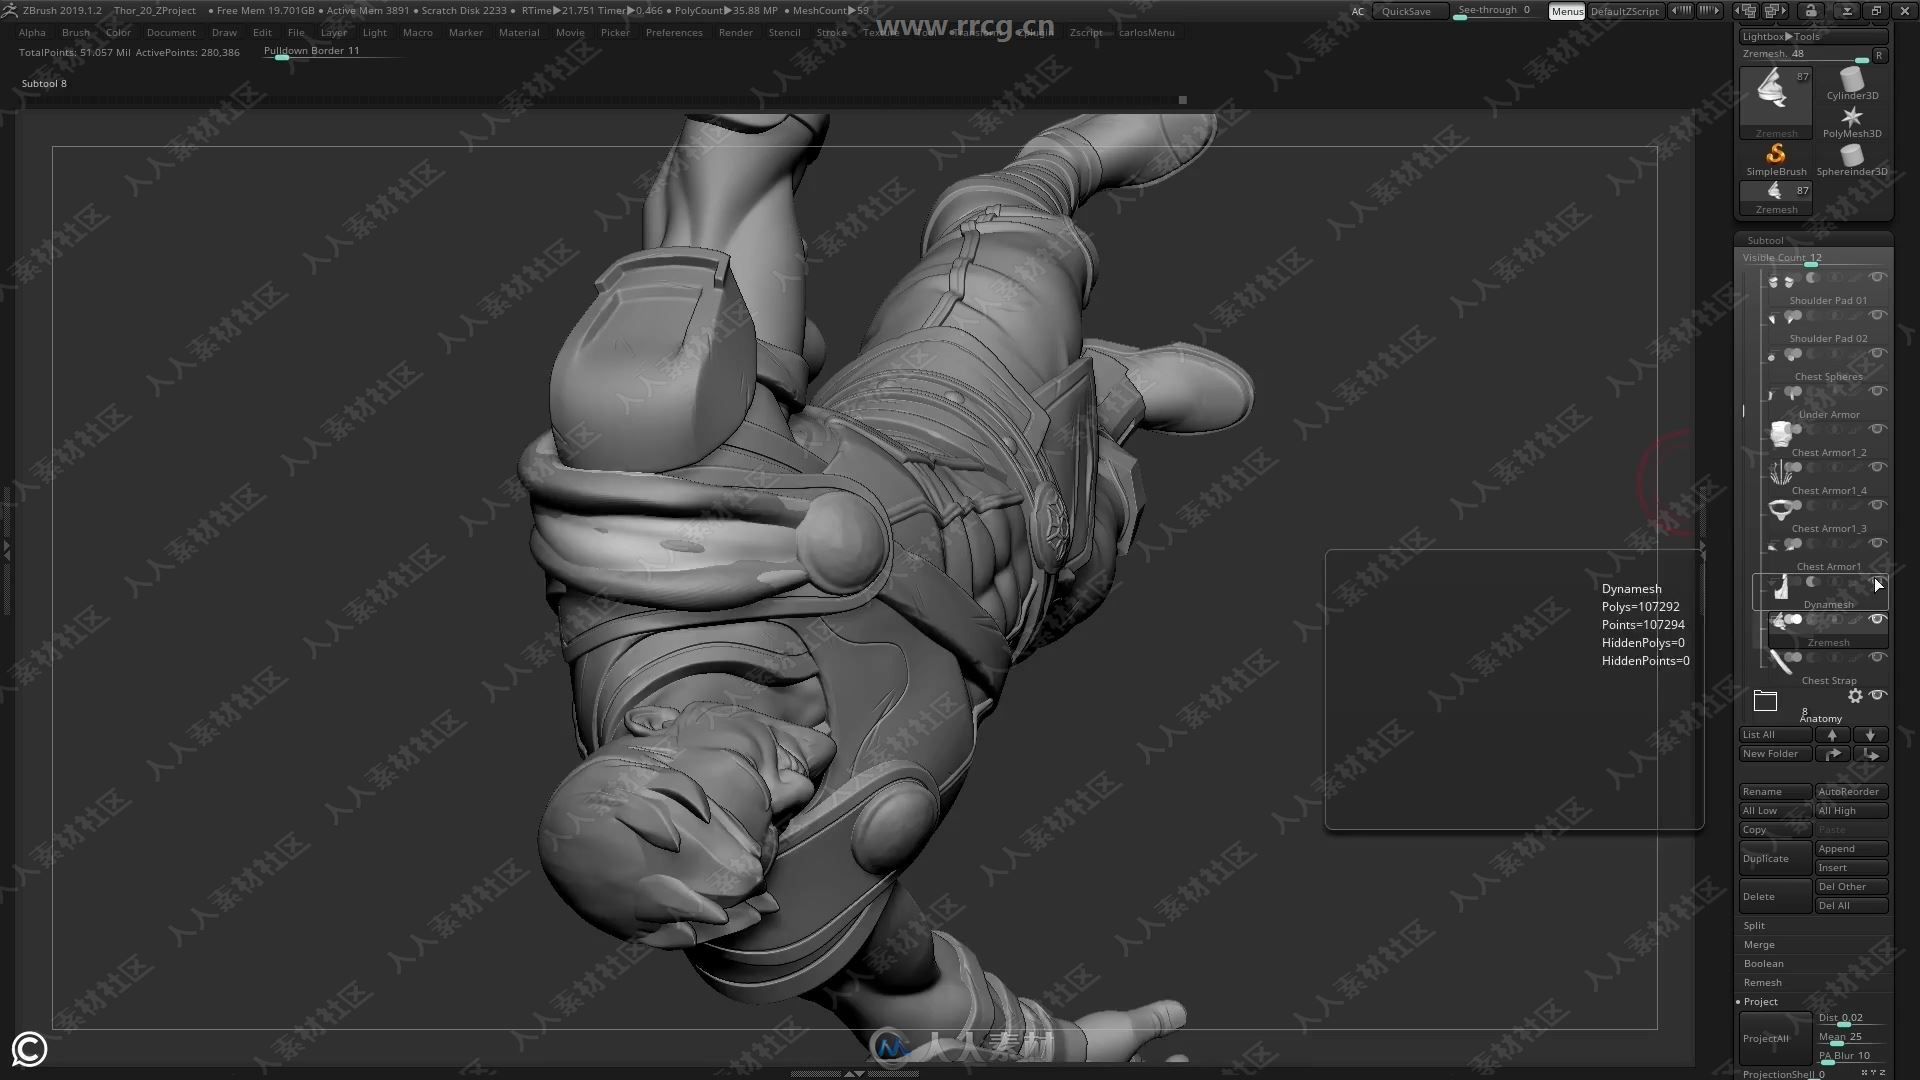Open the Material menu
This screenshot has height=1080, width=1920.
pos(519,33)
